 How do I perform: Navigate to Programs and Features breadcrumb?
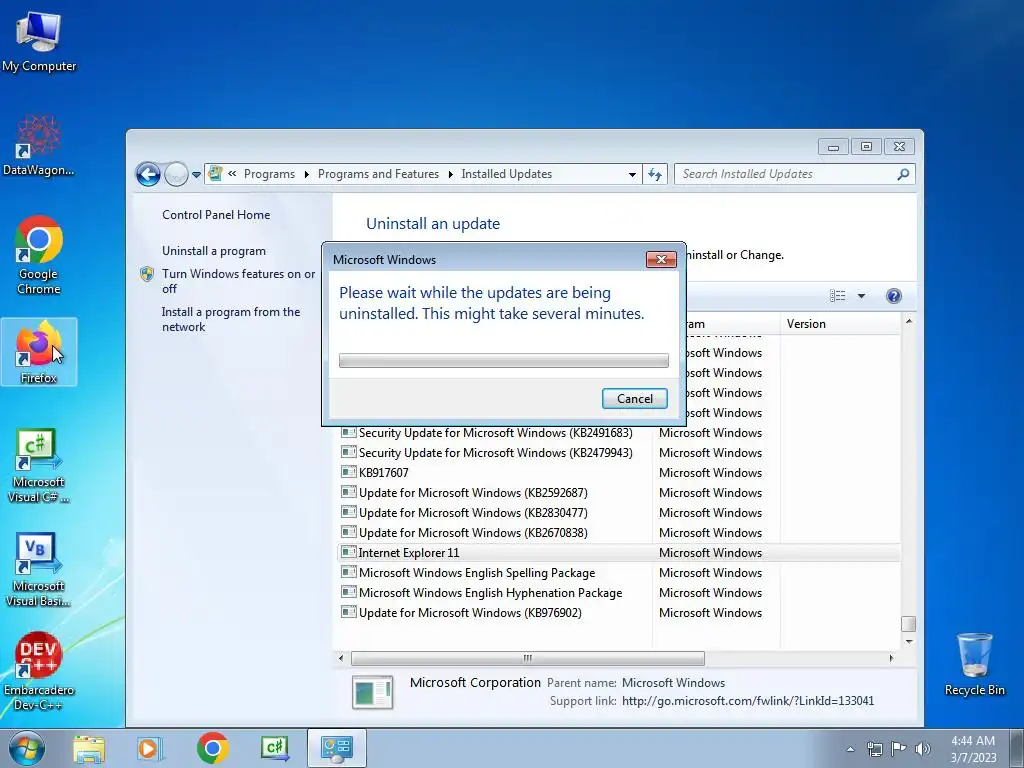[378, 174]
